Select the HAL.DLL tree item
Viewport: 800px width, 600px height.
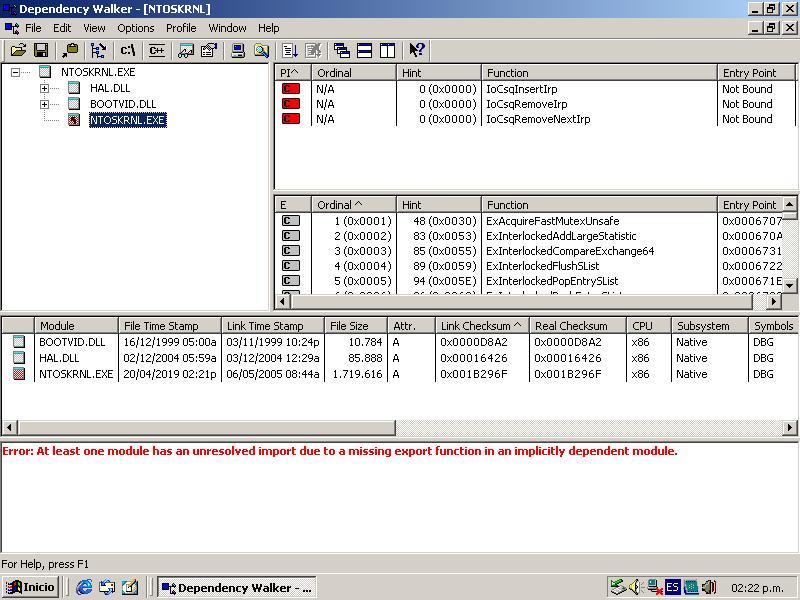pos(110,88)
